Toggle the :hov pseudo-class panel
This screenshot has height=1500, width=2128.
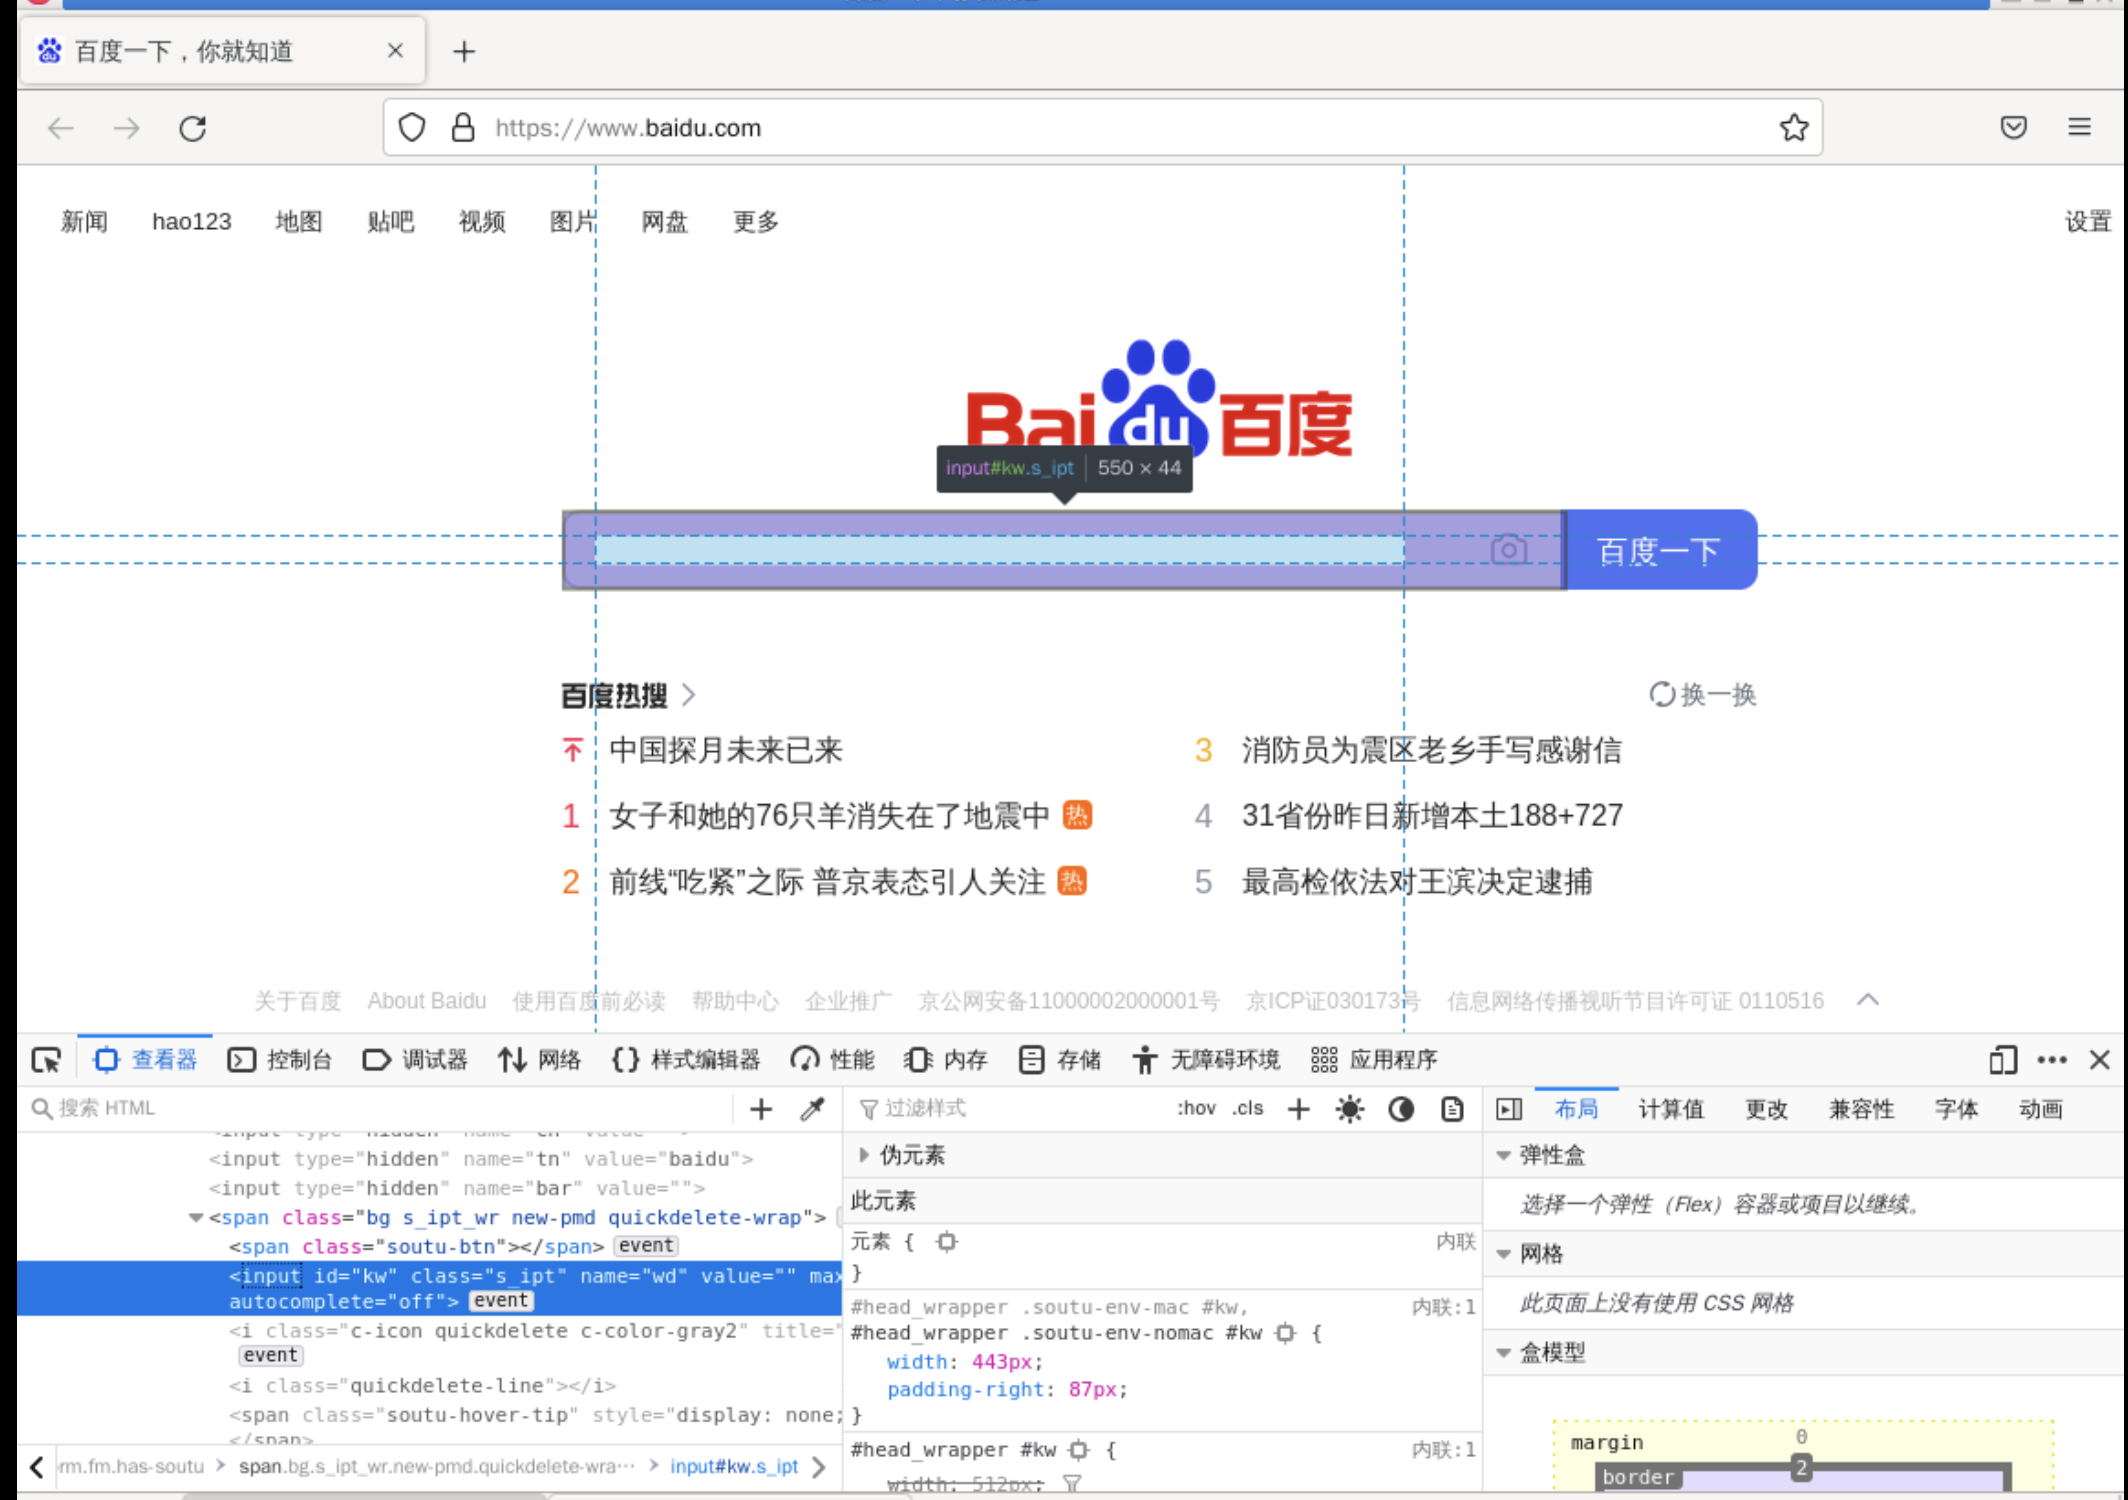[1196, 1108]
